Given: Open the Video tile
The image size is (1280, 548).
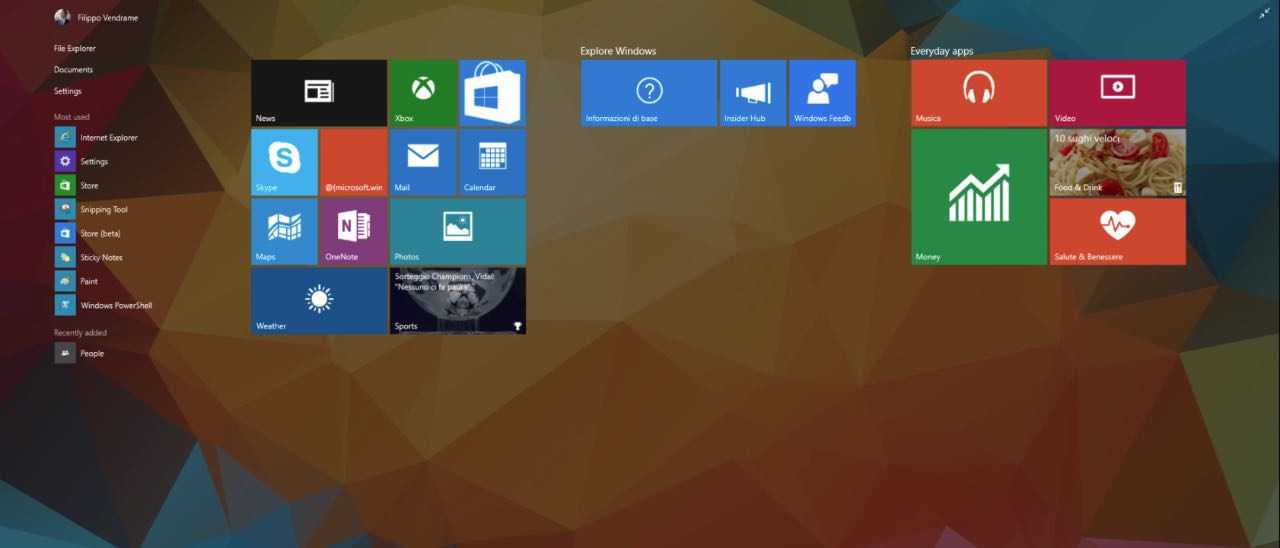Looking at the screenshot, I should tap(1118, 93).
